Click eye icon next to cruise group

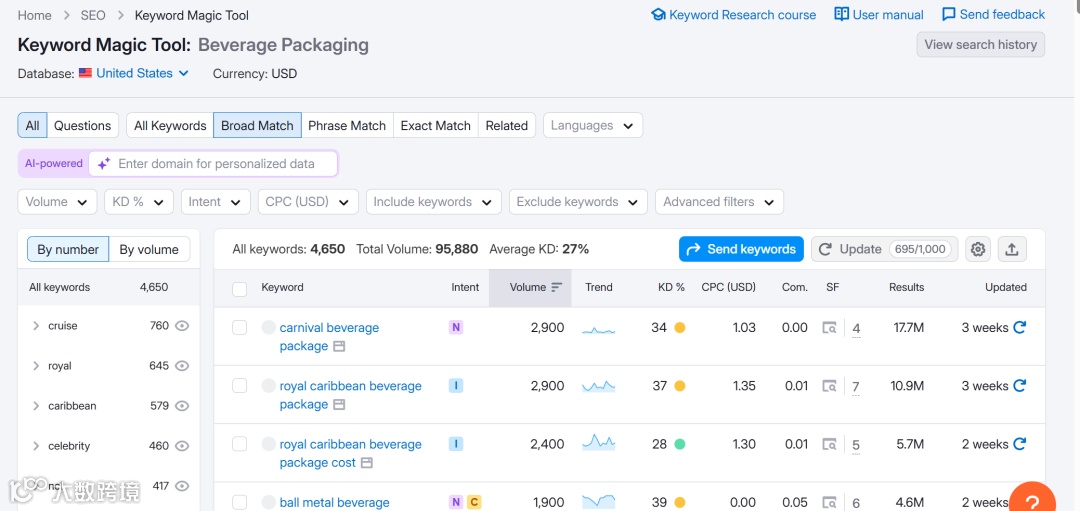pos(182,326)
